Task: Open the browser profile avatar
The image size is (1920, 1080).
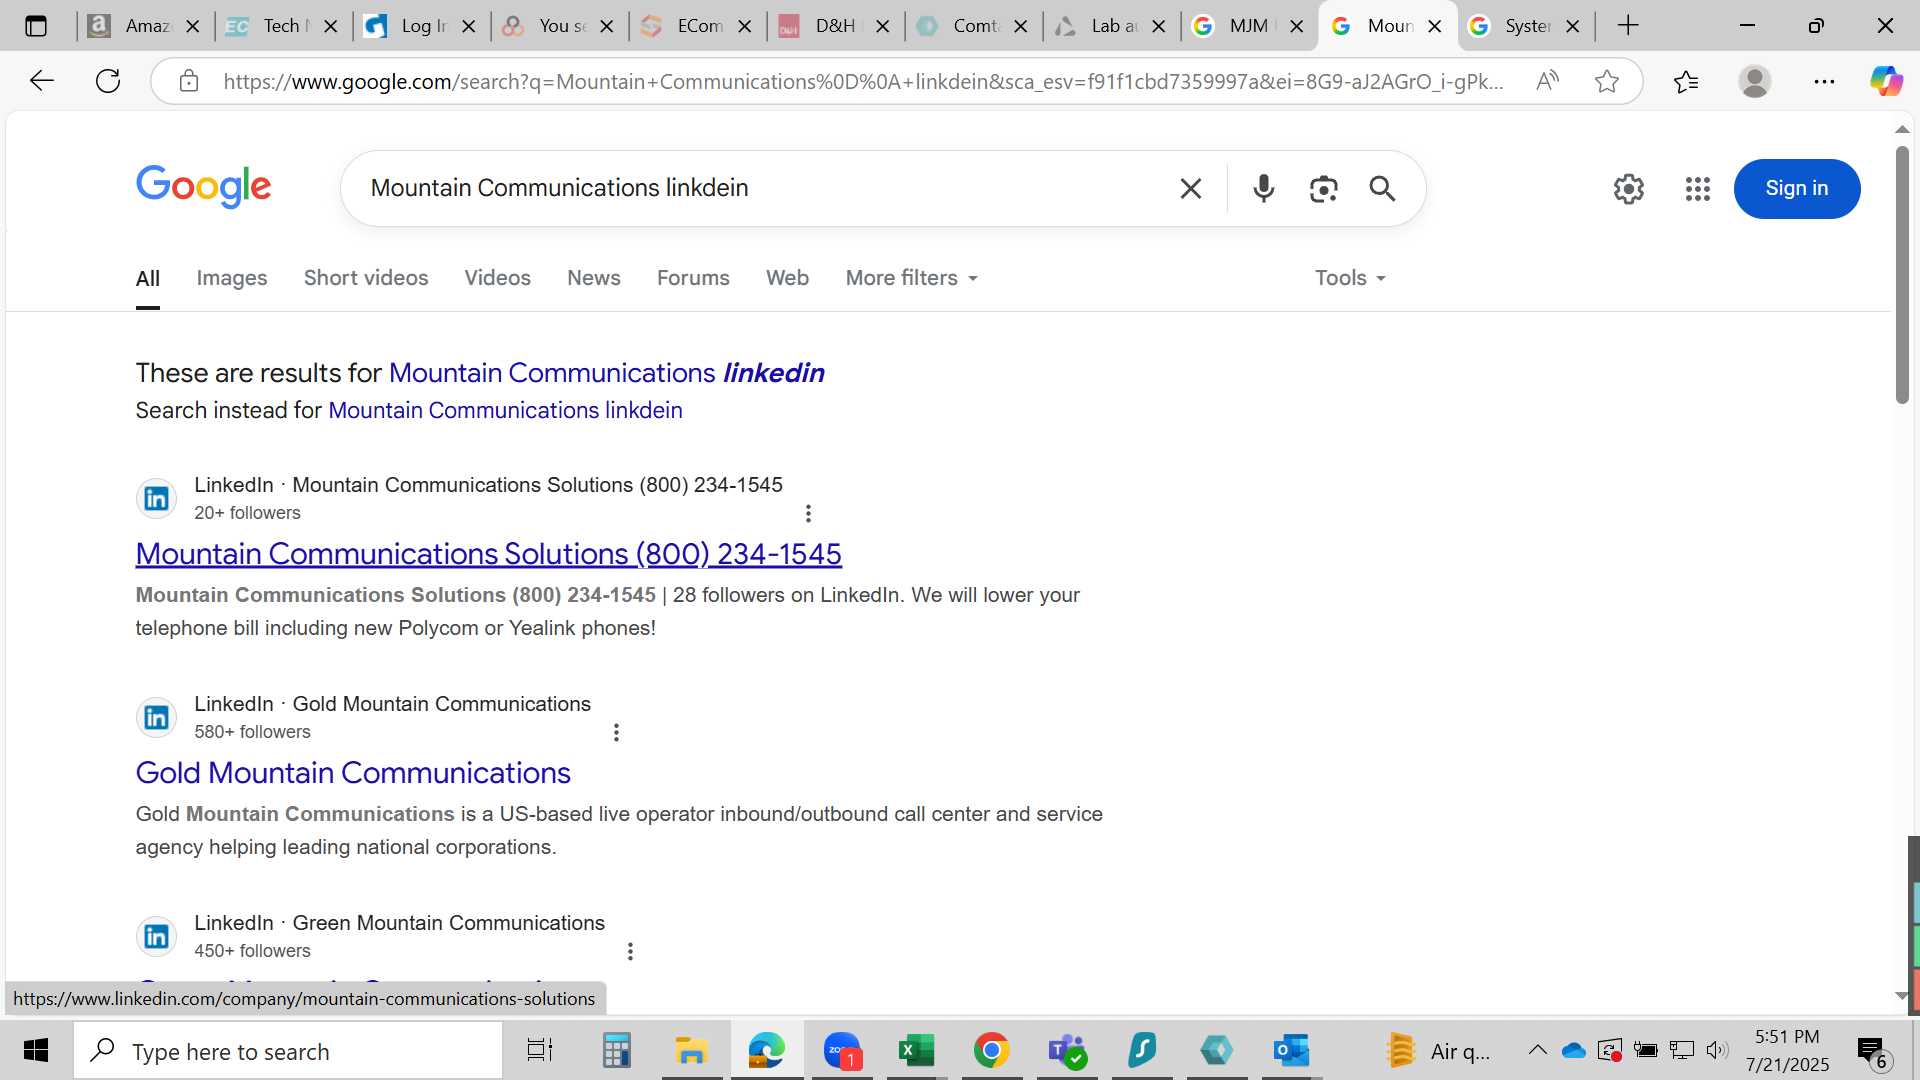Action: pos(1755,81)
